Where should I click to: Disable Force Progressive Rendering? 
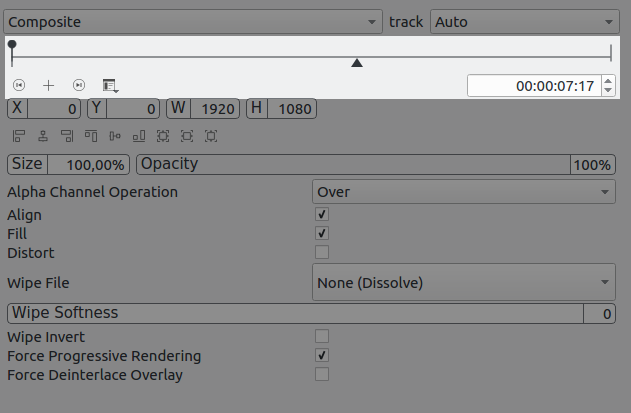pos(322,356)
